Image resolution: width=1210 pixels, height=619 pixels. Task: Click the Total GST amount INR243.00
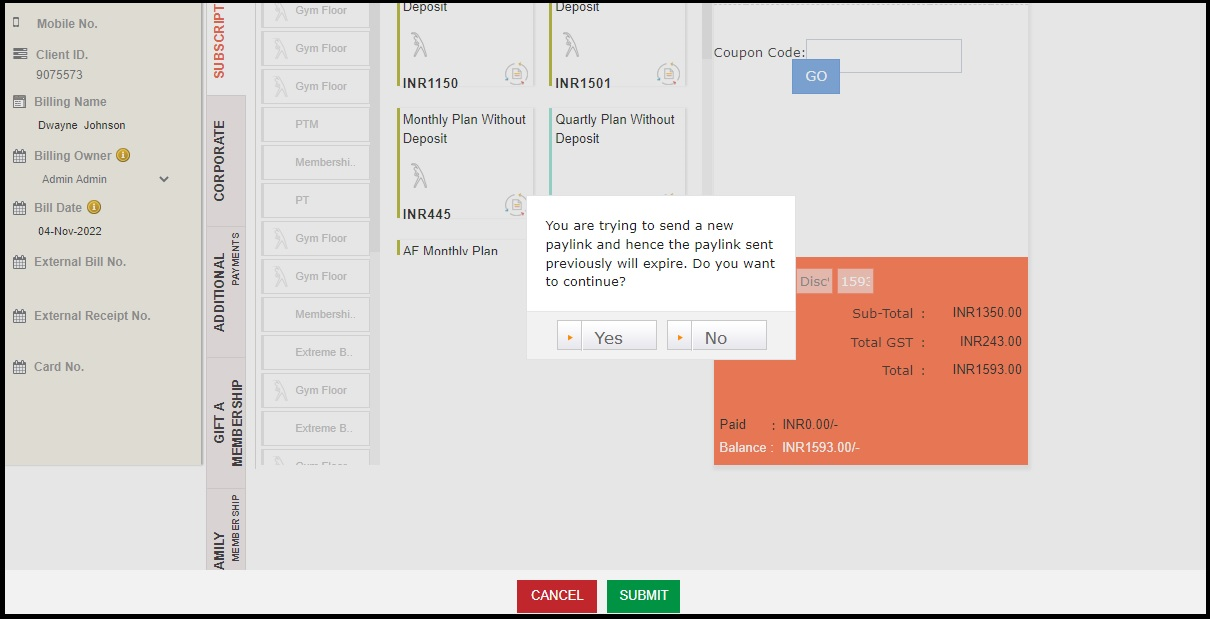click(x=991, y=341)
